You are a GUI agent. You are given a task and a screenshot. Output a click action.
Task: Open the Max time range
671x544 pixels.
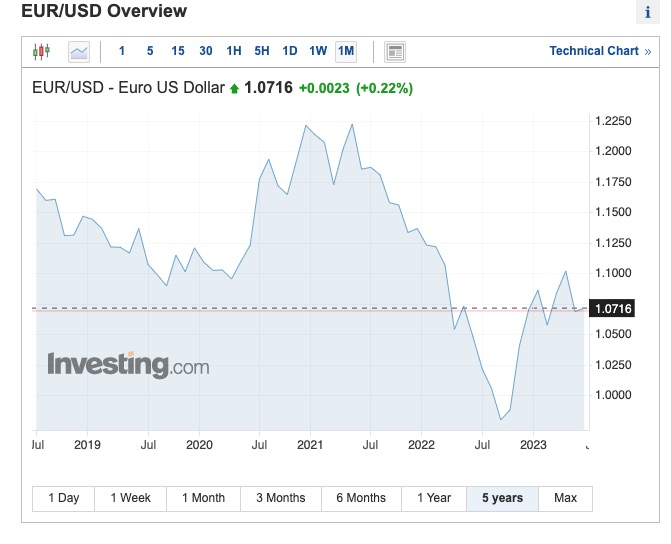pos(565,498)
